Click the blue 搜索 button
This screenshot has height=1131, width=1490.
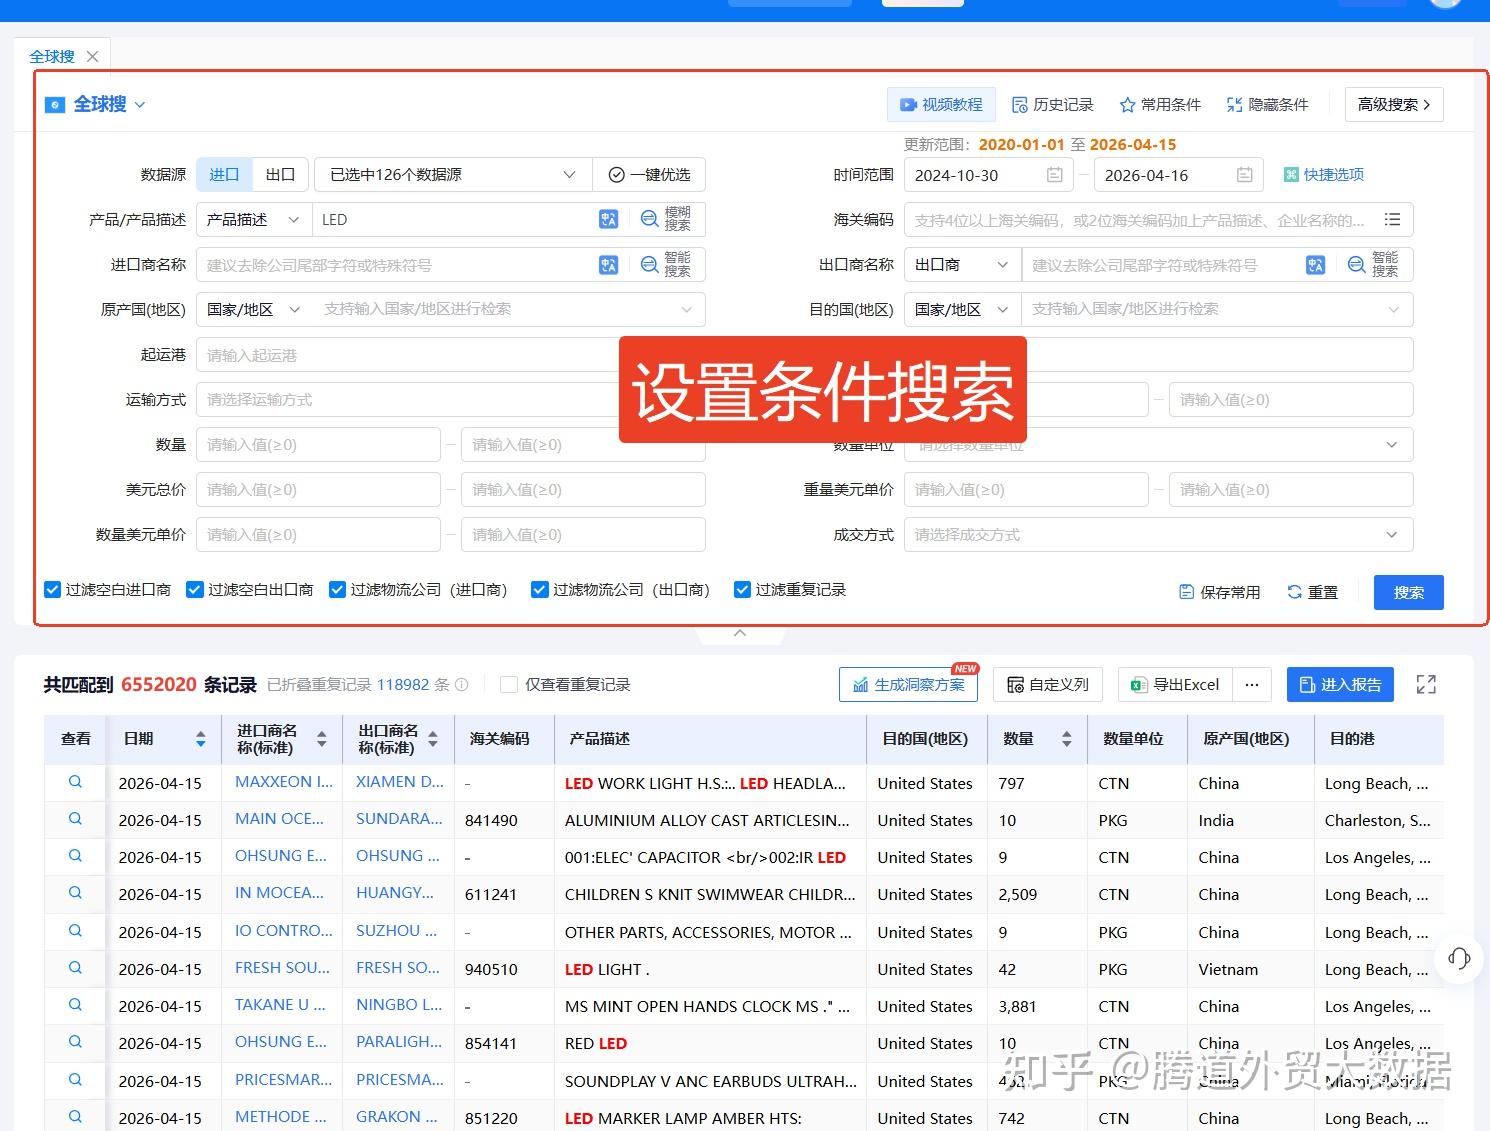click(1409, 592)
